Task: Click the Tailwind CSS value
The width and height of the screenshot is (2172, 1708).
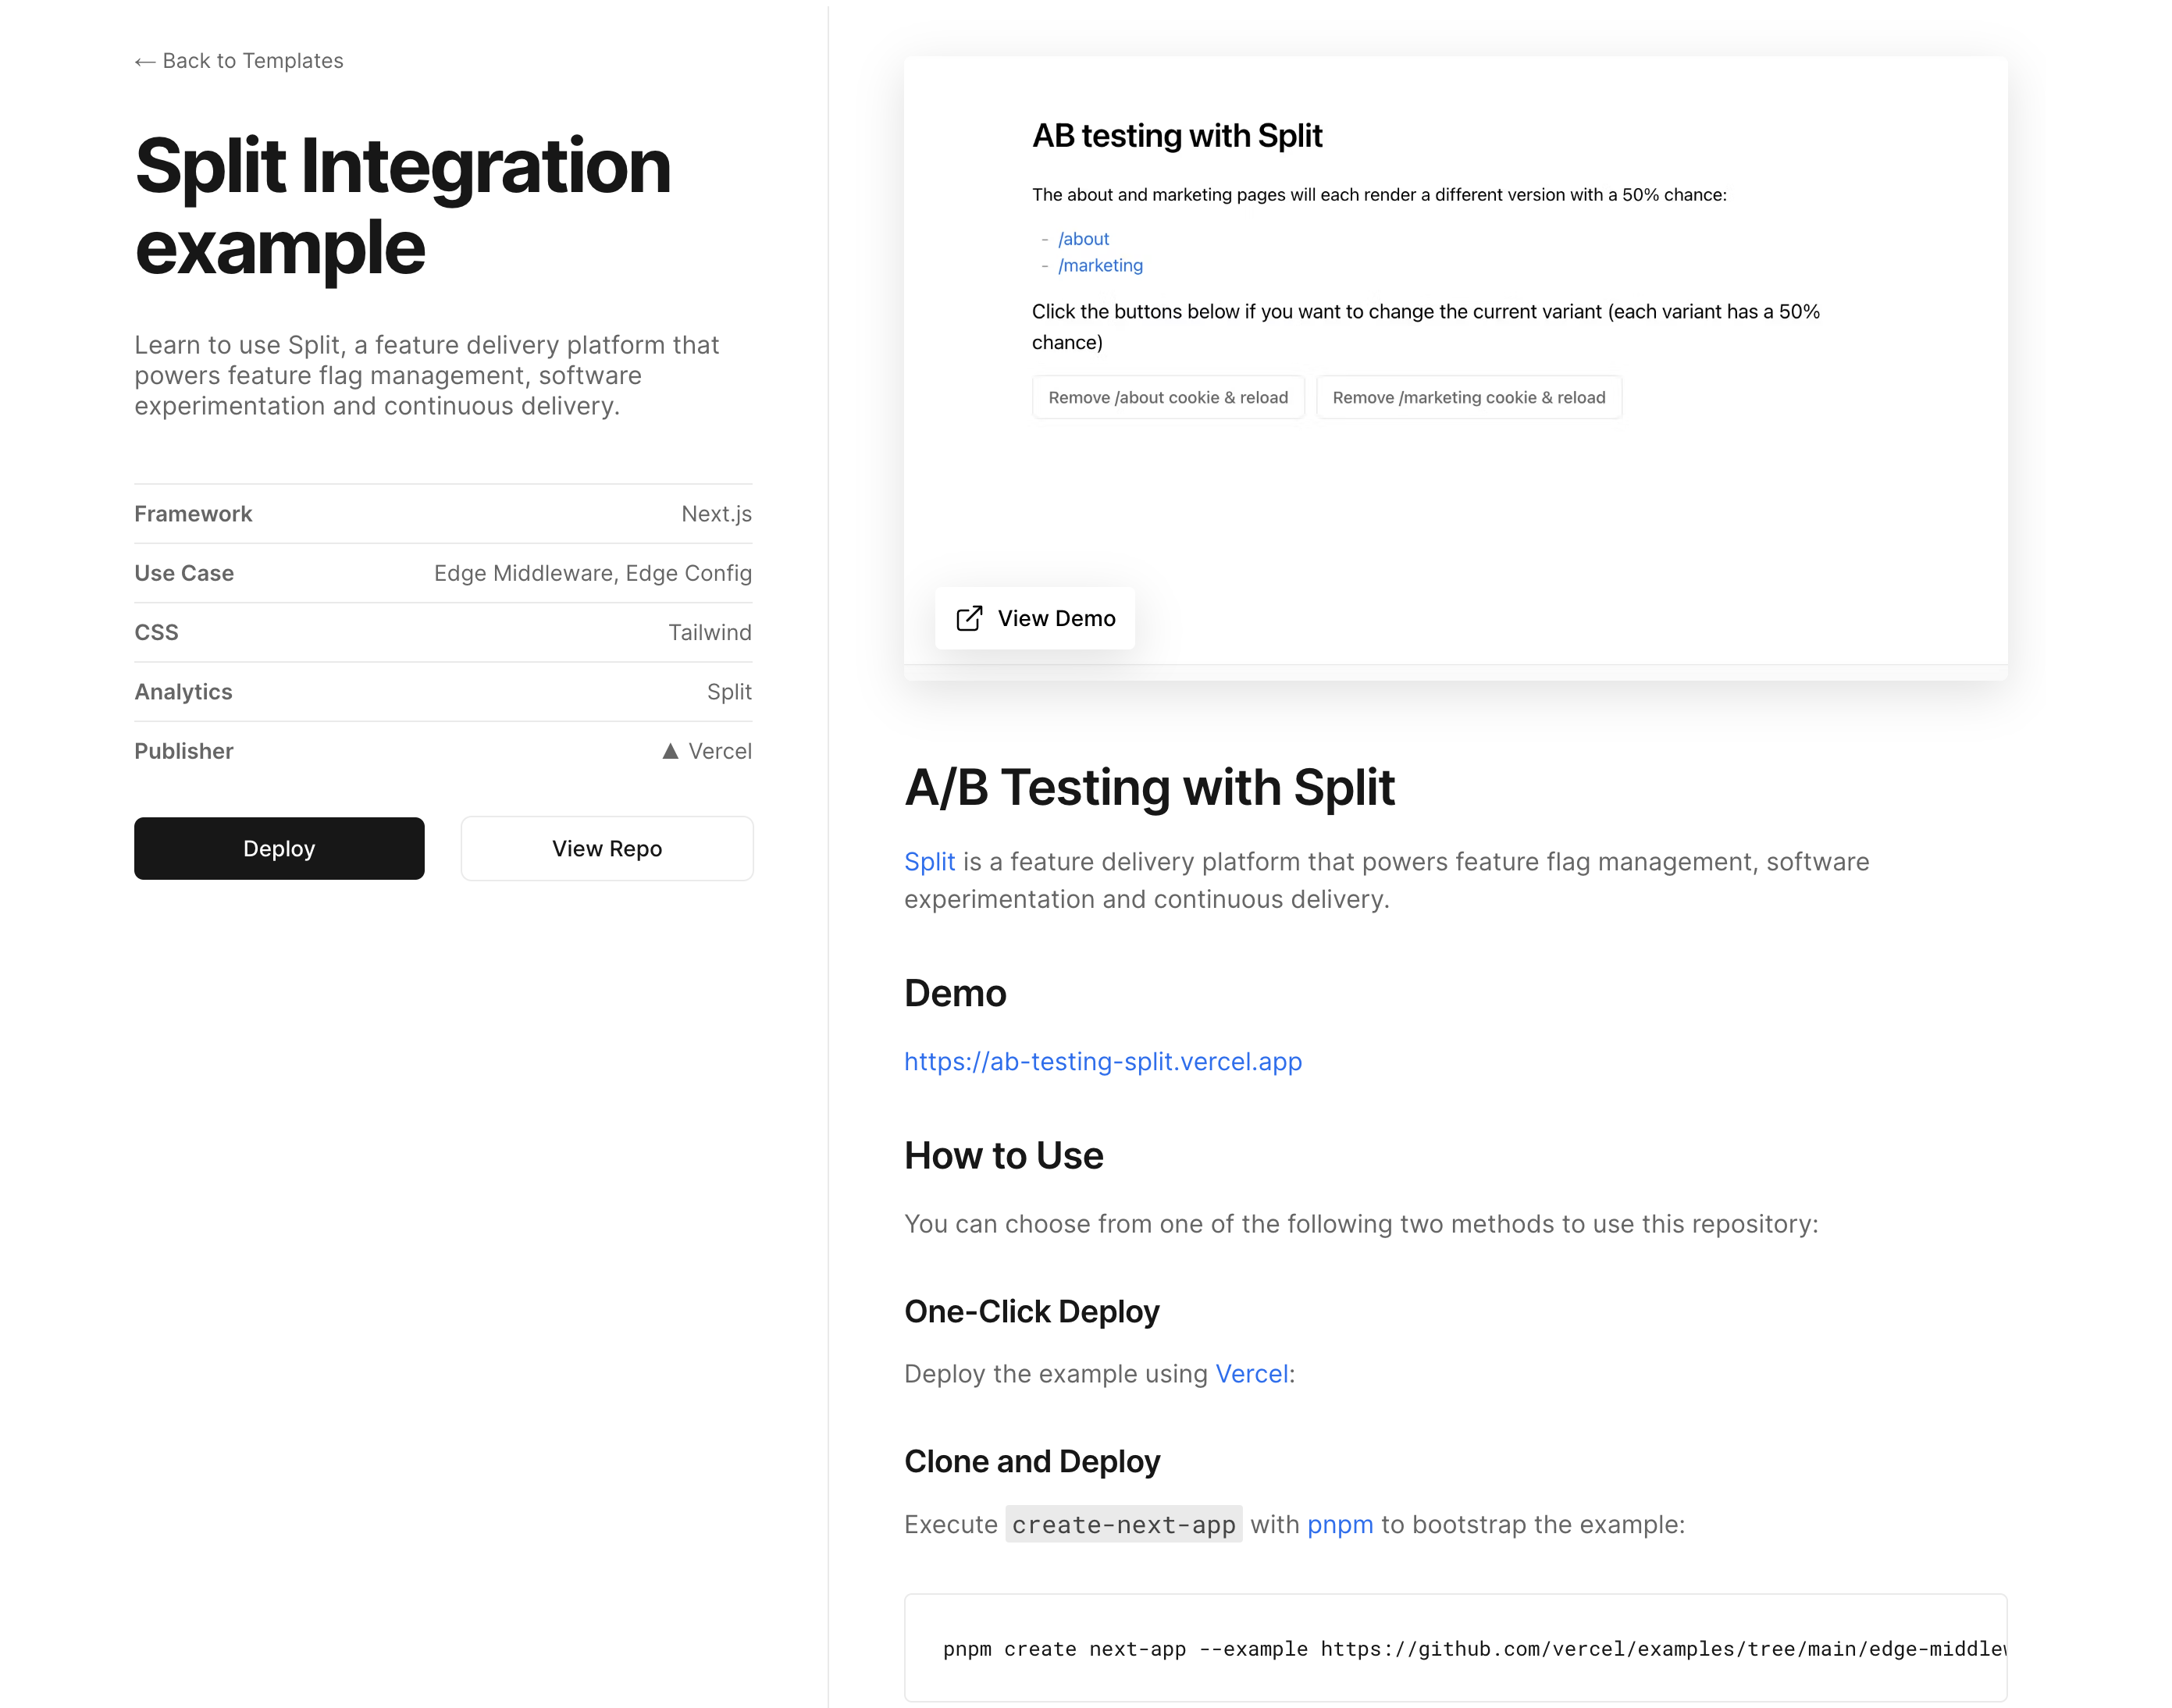Action: (x=710, y=632)
